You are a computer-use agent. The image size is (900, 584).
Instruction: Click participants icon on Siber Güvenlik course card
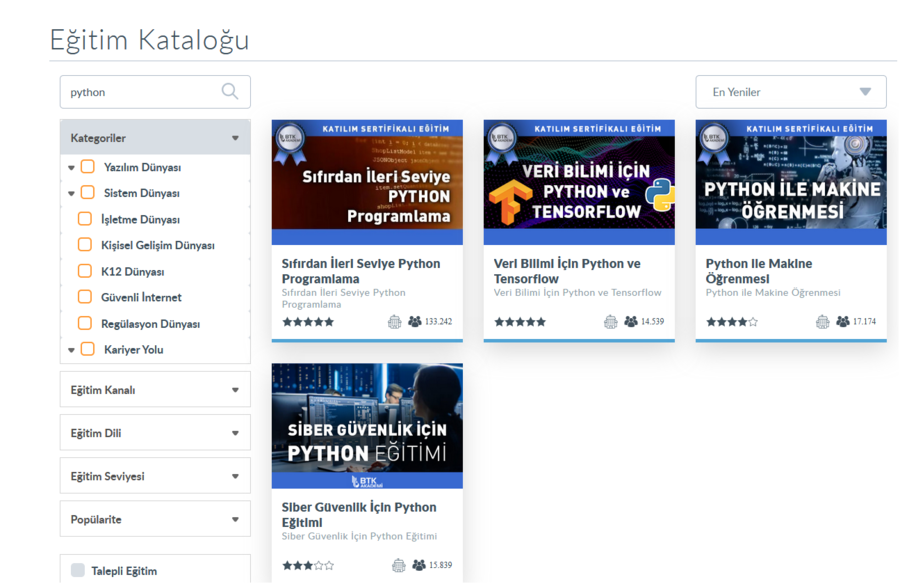click(x=419, y=566)
